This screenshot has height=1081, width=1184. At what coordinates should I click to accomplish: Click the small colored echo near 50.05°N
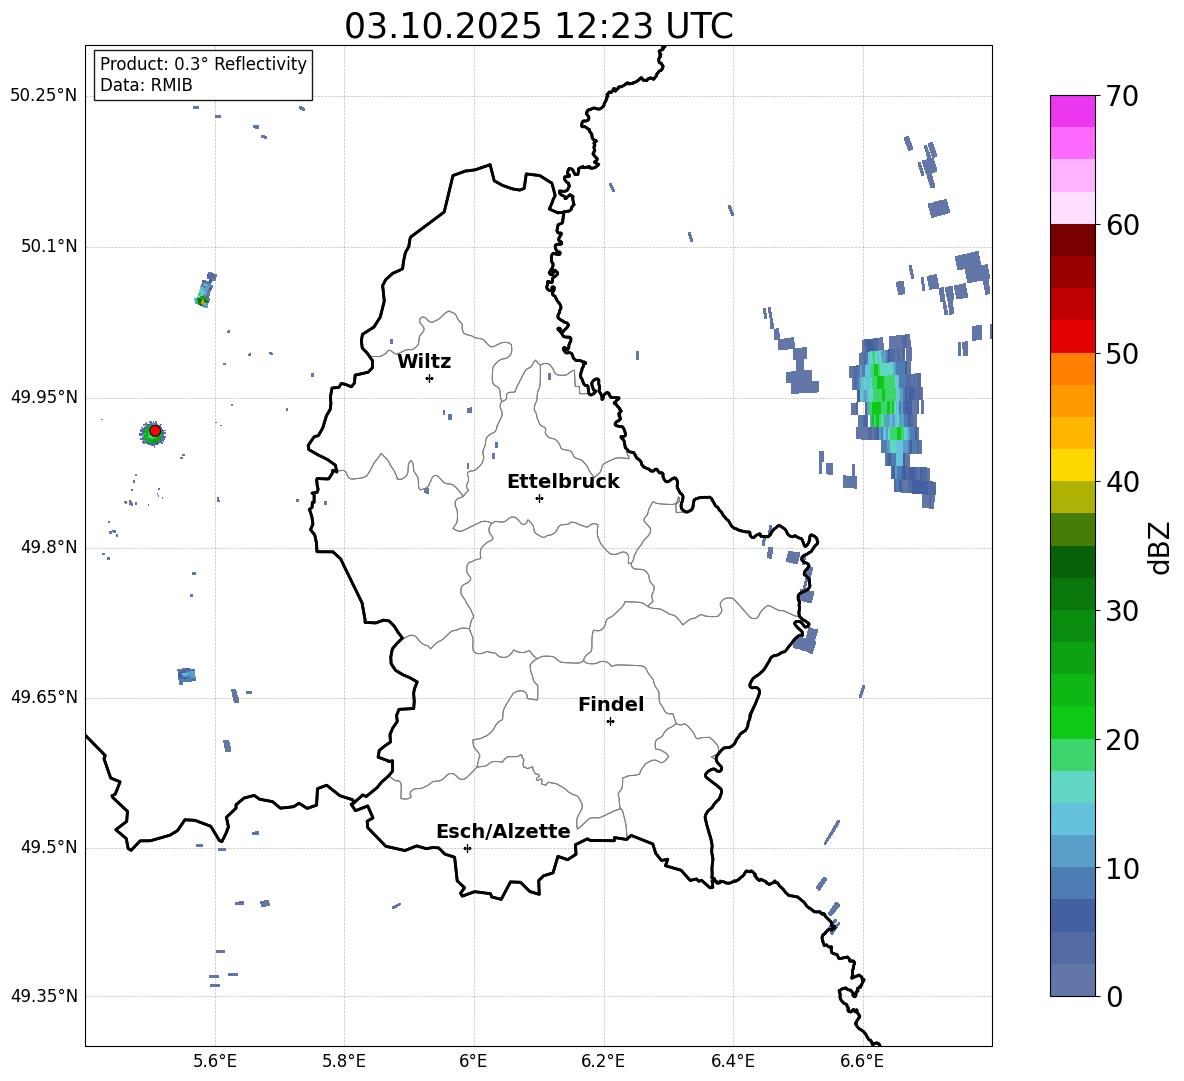click(x=205, y=291)
